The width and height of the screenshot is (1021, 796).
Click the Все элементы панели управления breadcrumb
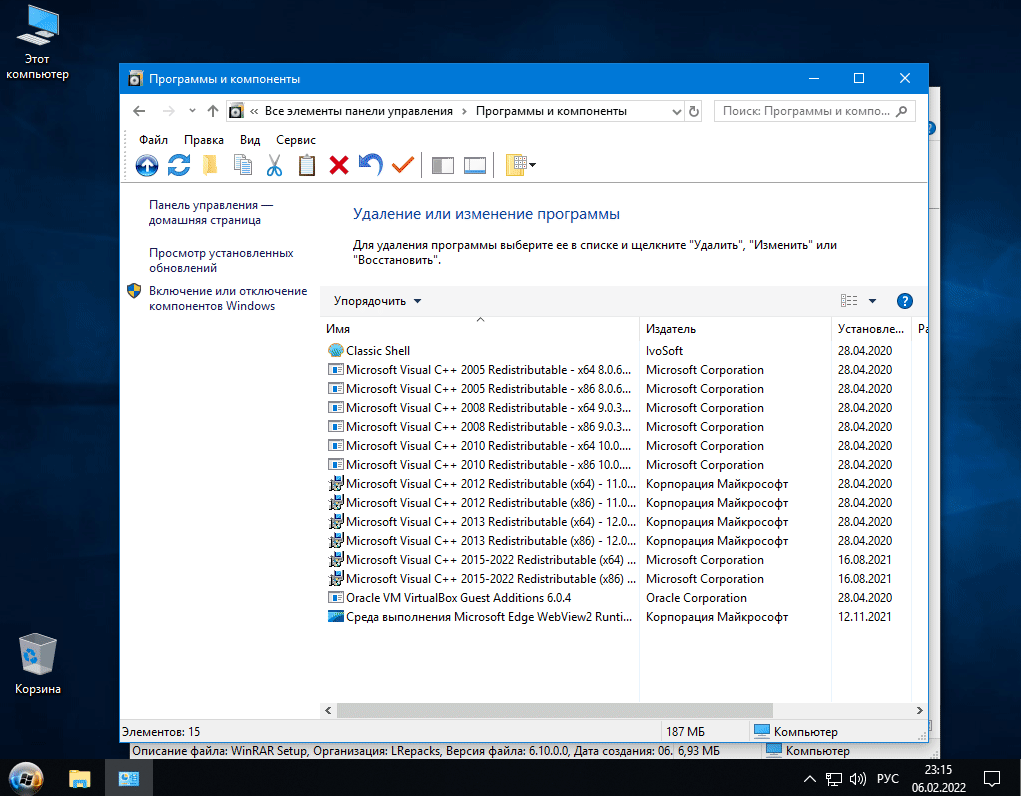tap(358, 111)
